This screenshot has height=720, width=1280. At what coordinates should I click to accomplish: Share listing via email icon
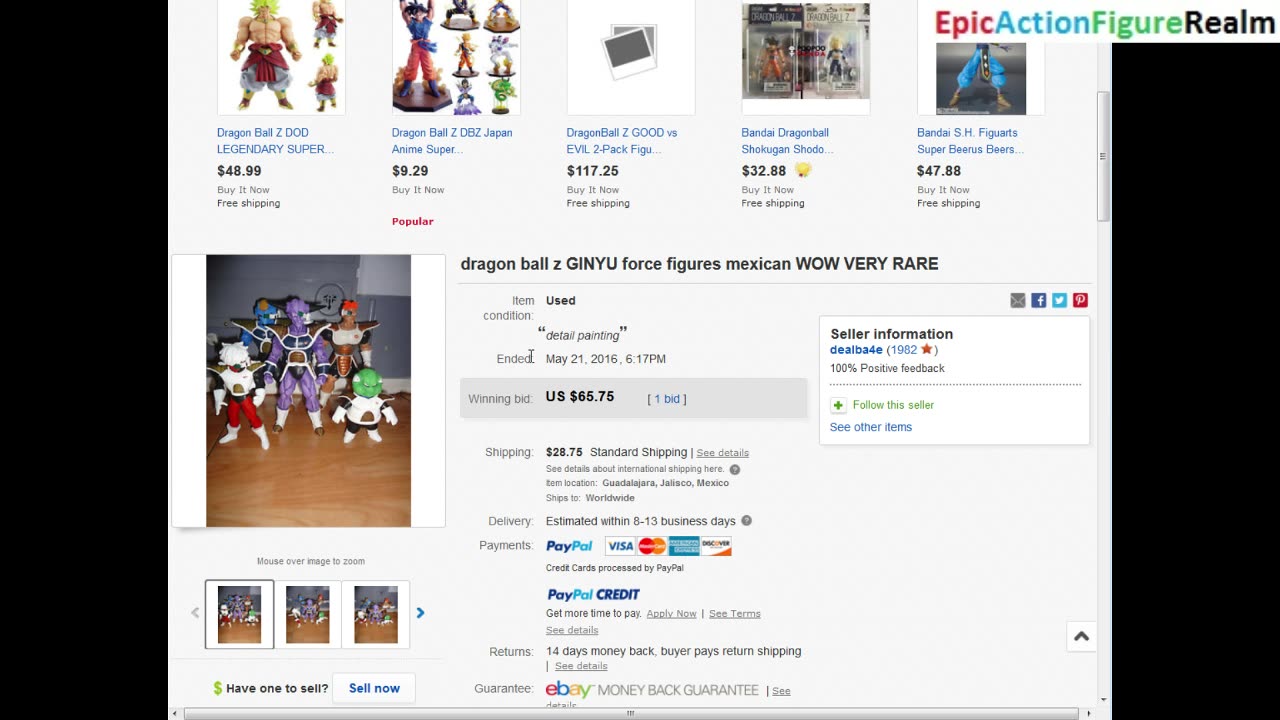[x=1018, y=300]
